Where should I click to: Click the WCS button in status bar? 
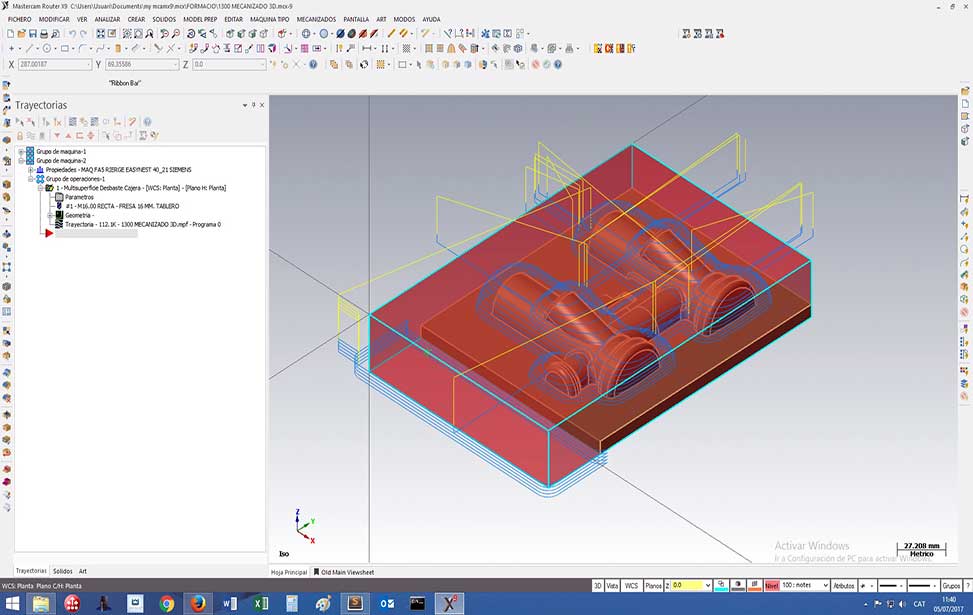(x=631, y=585)
